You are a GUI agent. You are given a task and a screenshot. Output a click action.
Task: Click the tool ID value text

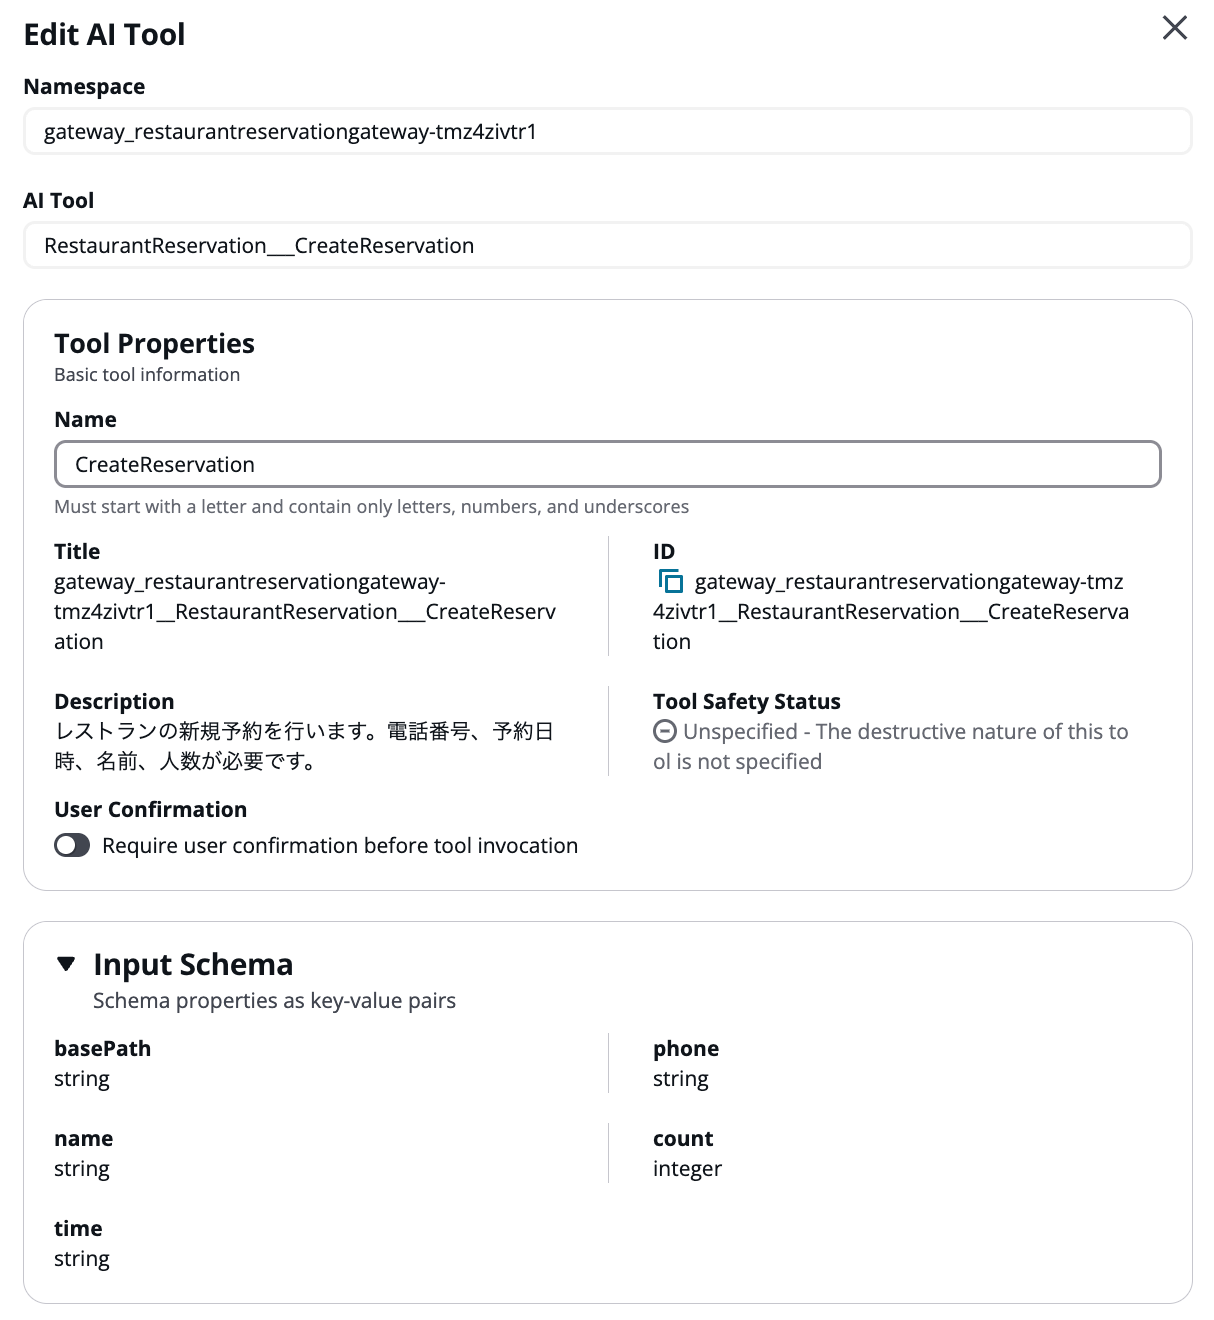(x=890, y=611)
